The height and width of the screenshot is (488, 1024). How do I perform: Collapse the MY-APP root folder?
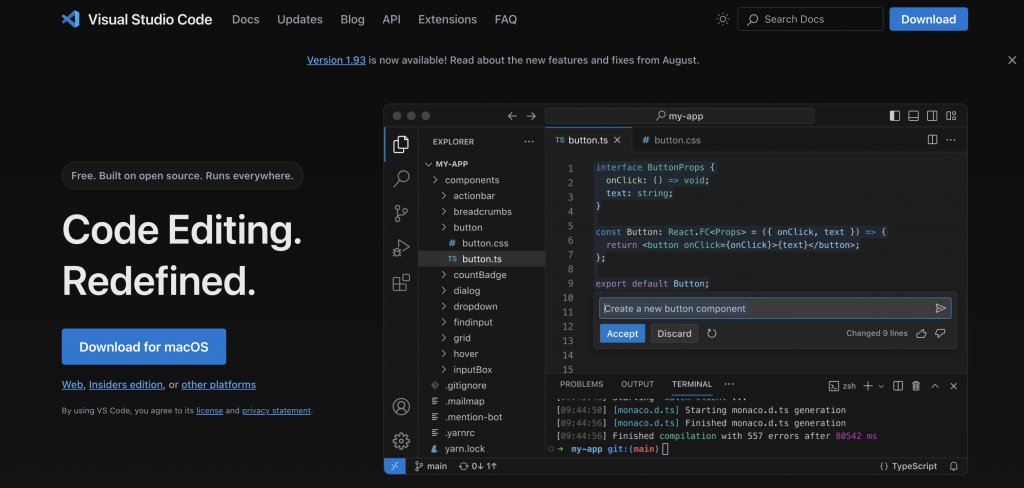pyautogui.click(x=429, y=164)
